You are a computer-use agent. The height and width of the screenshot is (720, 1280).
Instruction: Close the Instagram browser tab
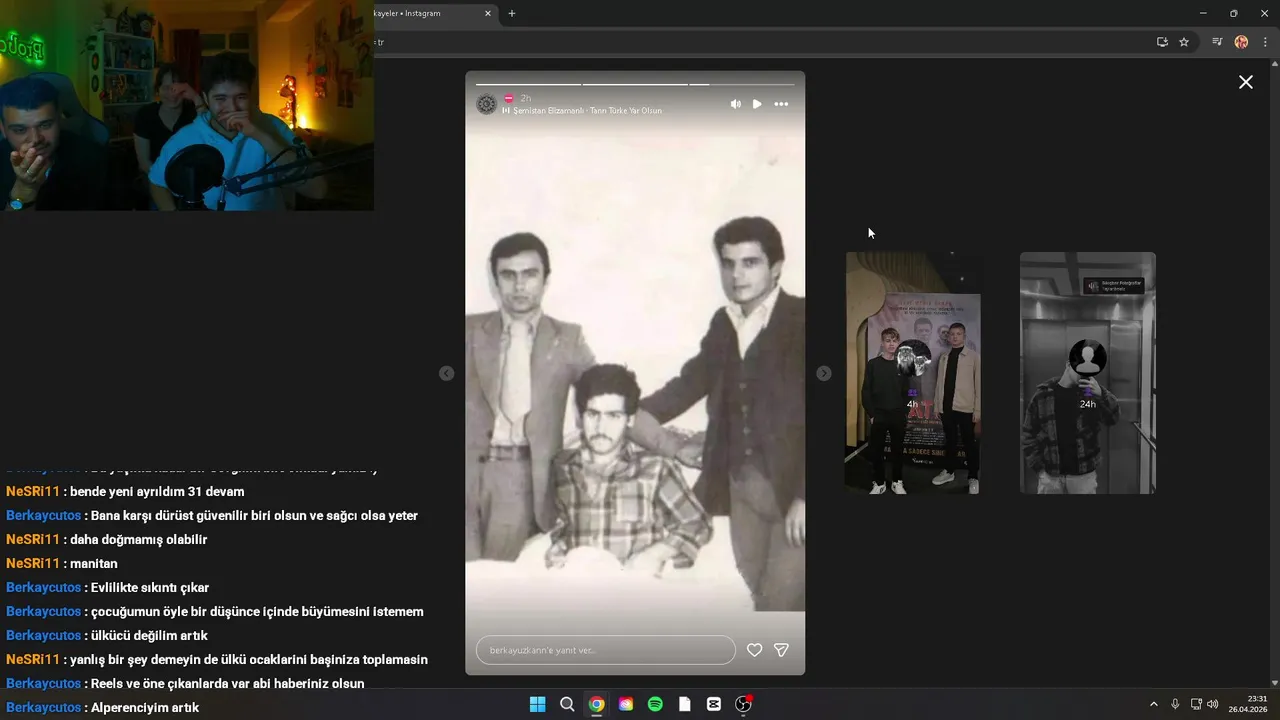click(488, 14)
